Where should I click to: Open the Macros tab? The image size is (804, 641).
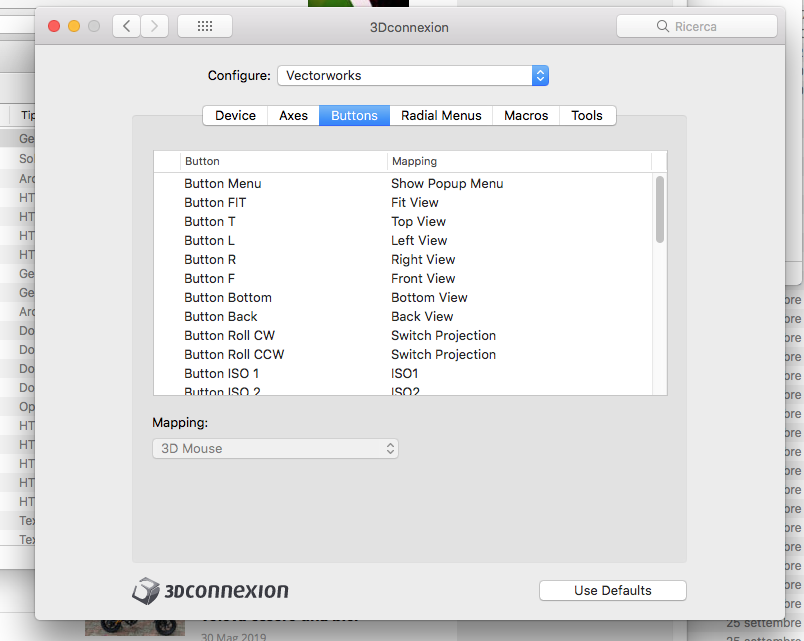[526, 116]
